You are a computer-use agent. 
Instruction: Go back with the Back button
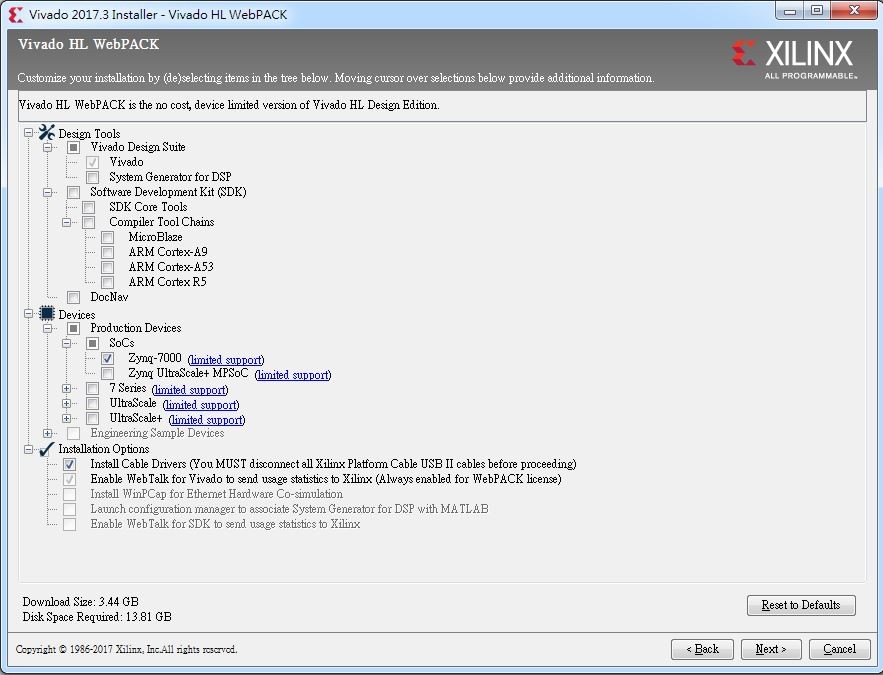click(702, 649)
